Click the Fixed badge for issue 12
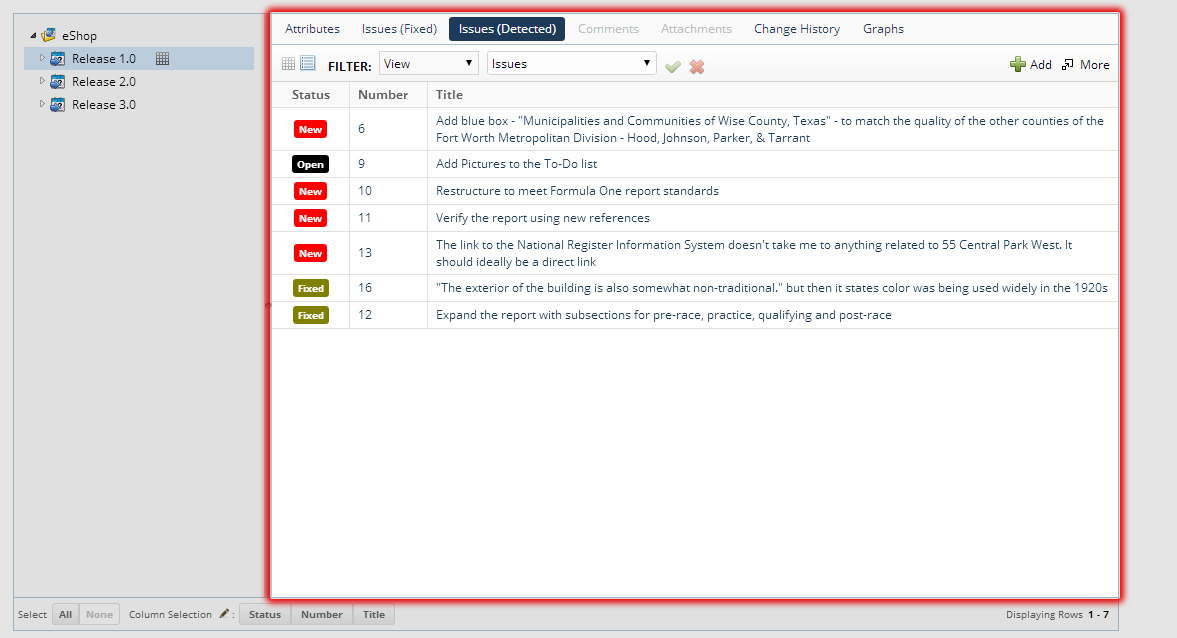1177x638 pixels. point(311,315)
